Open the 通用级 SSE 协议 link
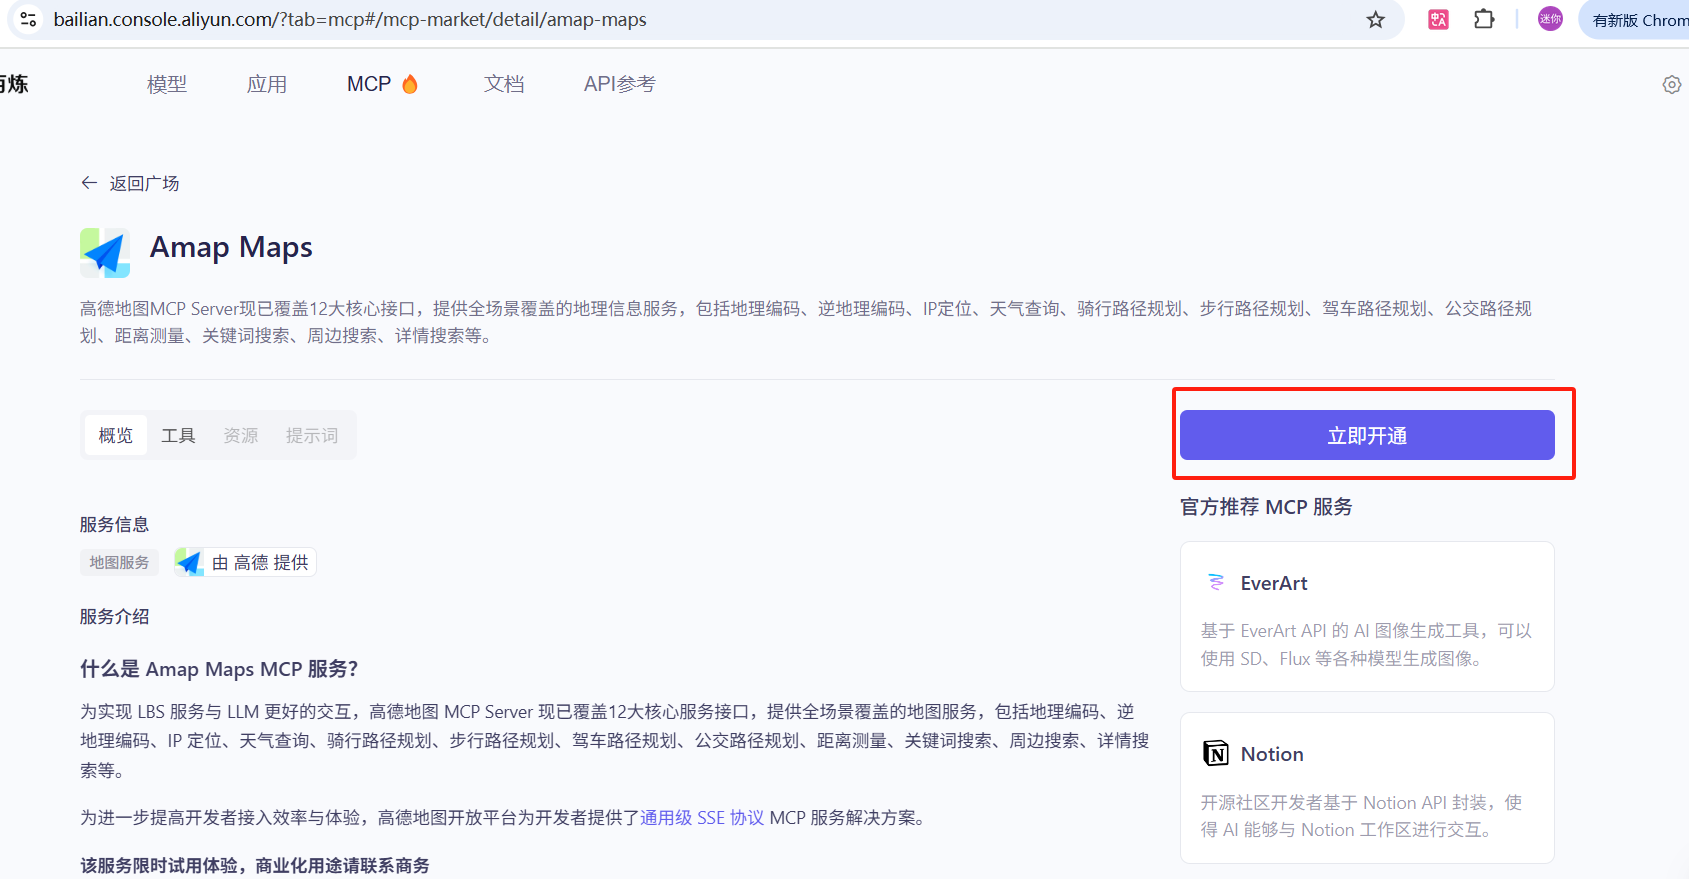This screenshot has width=1689, height=879. coord(702,817)
